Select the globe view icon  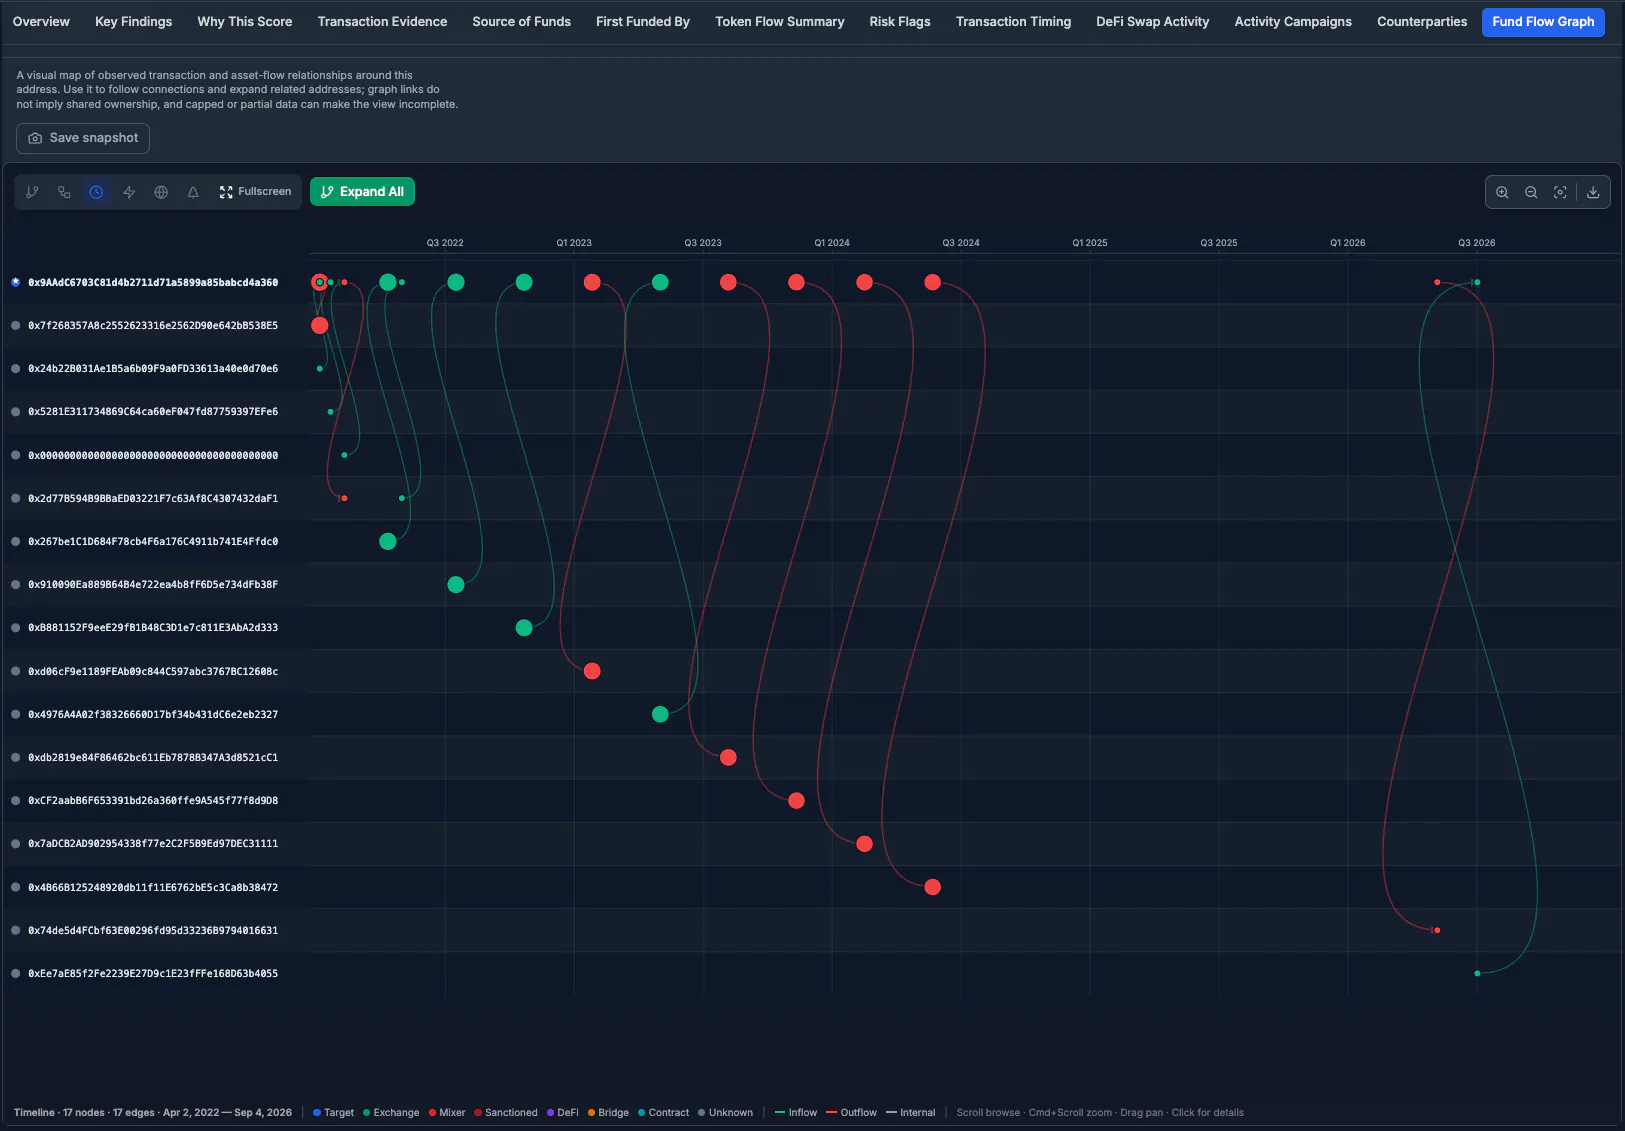coord(161,192)
